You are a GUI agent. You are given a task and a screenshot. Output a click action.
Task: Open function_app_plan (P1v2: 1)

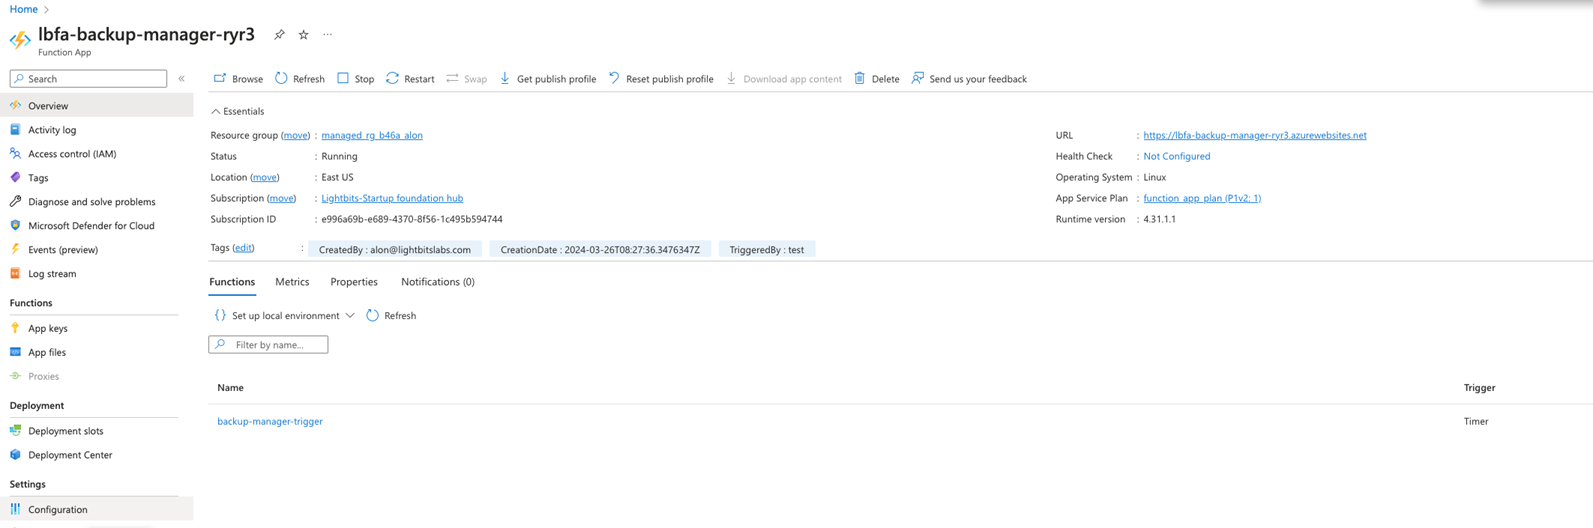[x=1202, y=198]
